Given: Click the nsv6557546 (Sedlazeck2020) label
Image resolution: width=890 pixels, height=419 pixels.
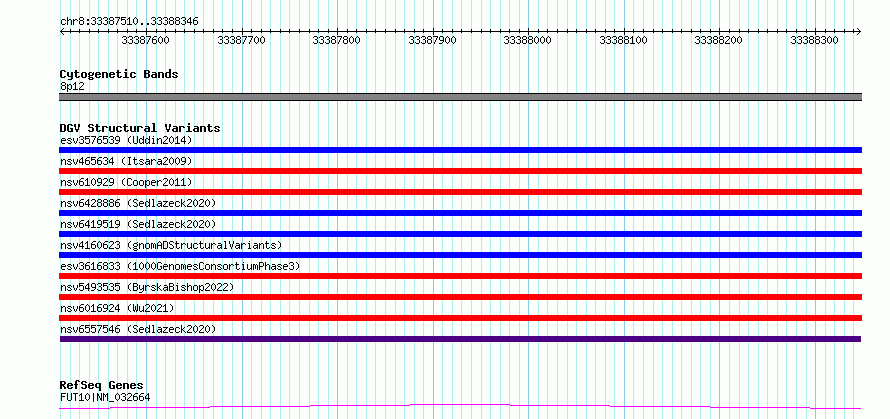Looking at the screenshot, I should pyautogui.click(x=138, y=329).
